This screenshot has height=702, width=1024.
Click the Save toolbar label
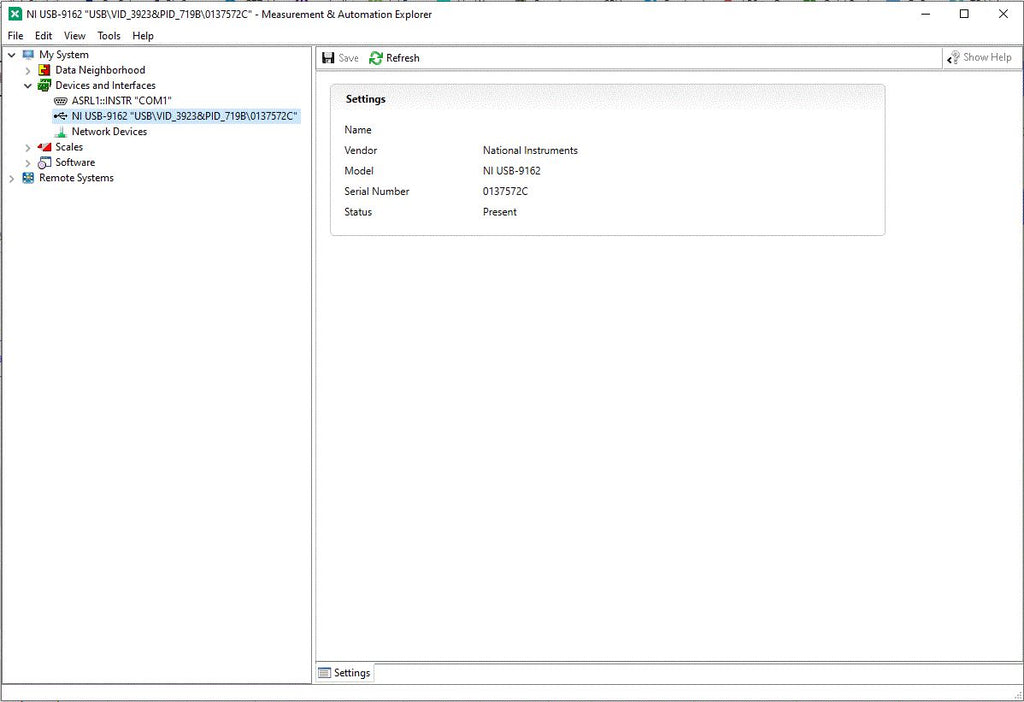pos(349,58)
